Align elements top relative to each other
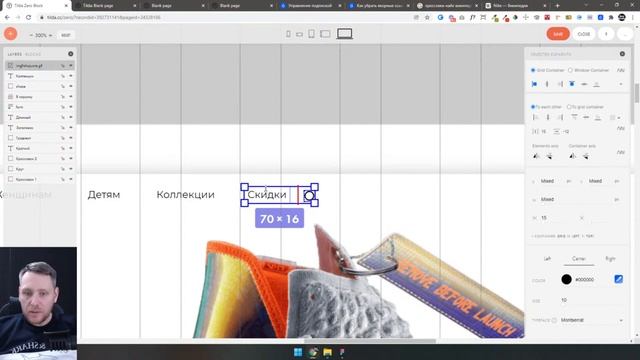 click(x=574, y=118)
